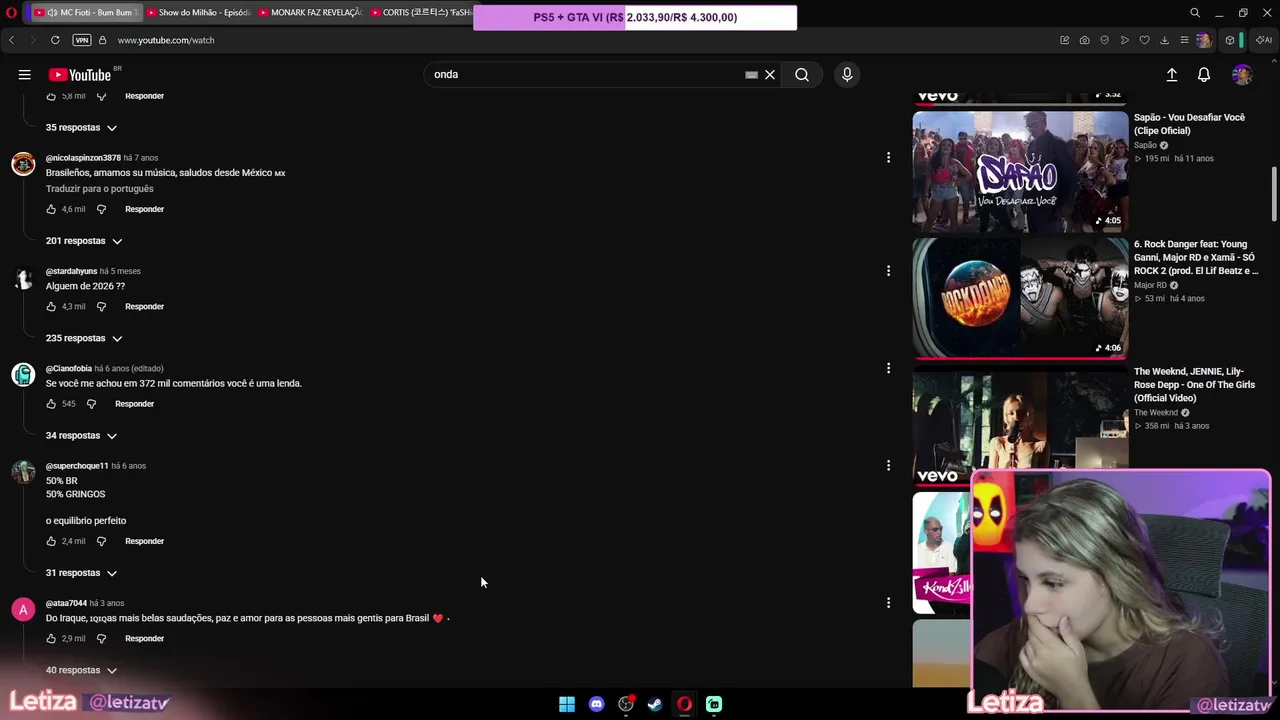The image size is (1280, 720).
Task: Expand the 40 respostas replies
Action: point(82,670)
